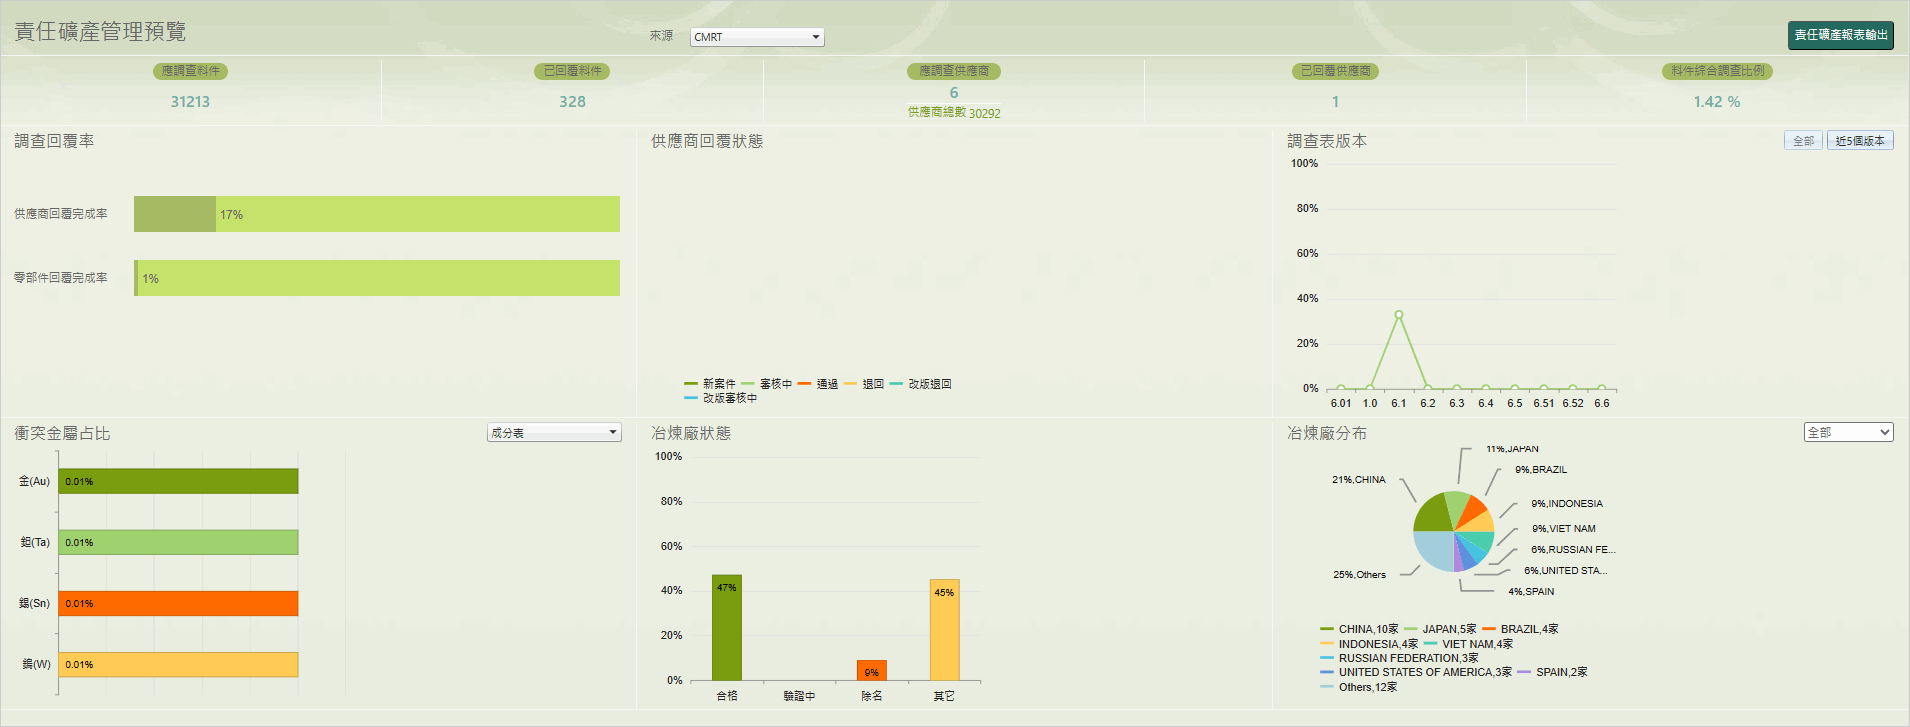The height and width of the screenshot is (727, 1910).
Task: Toggle the 通過 legend series
Action: coord(818,384)
